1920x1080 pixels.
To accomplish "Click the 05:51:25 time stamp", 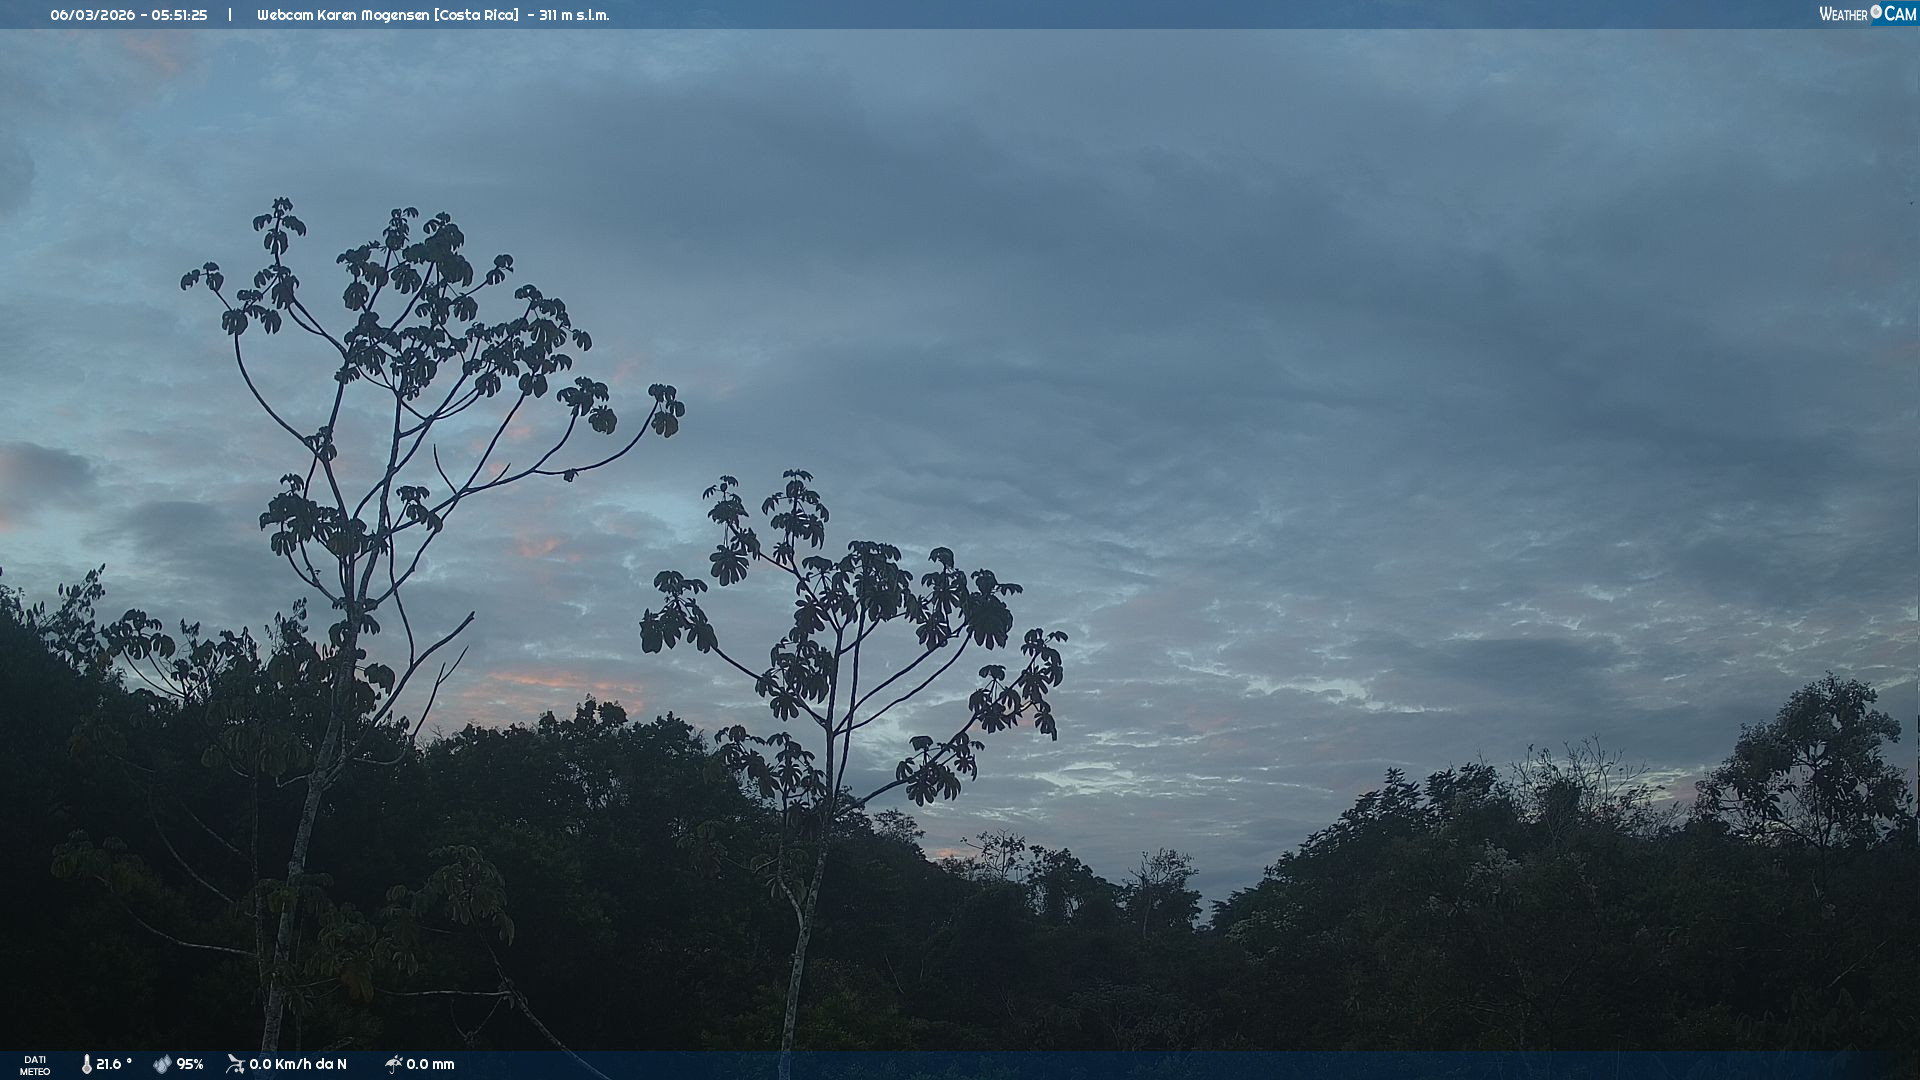I will tap(180, 15).
